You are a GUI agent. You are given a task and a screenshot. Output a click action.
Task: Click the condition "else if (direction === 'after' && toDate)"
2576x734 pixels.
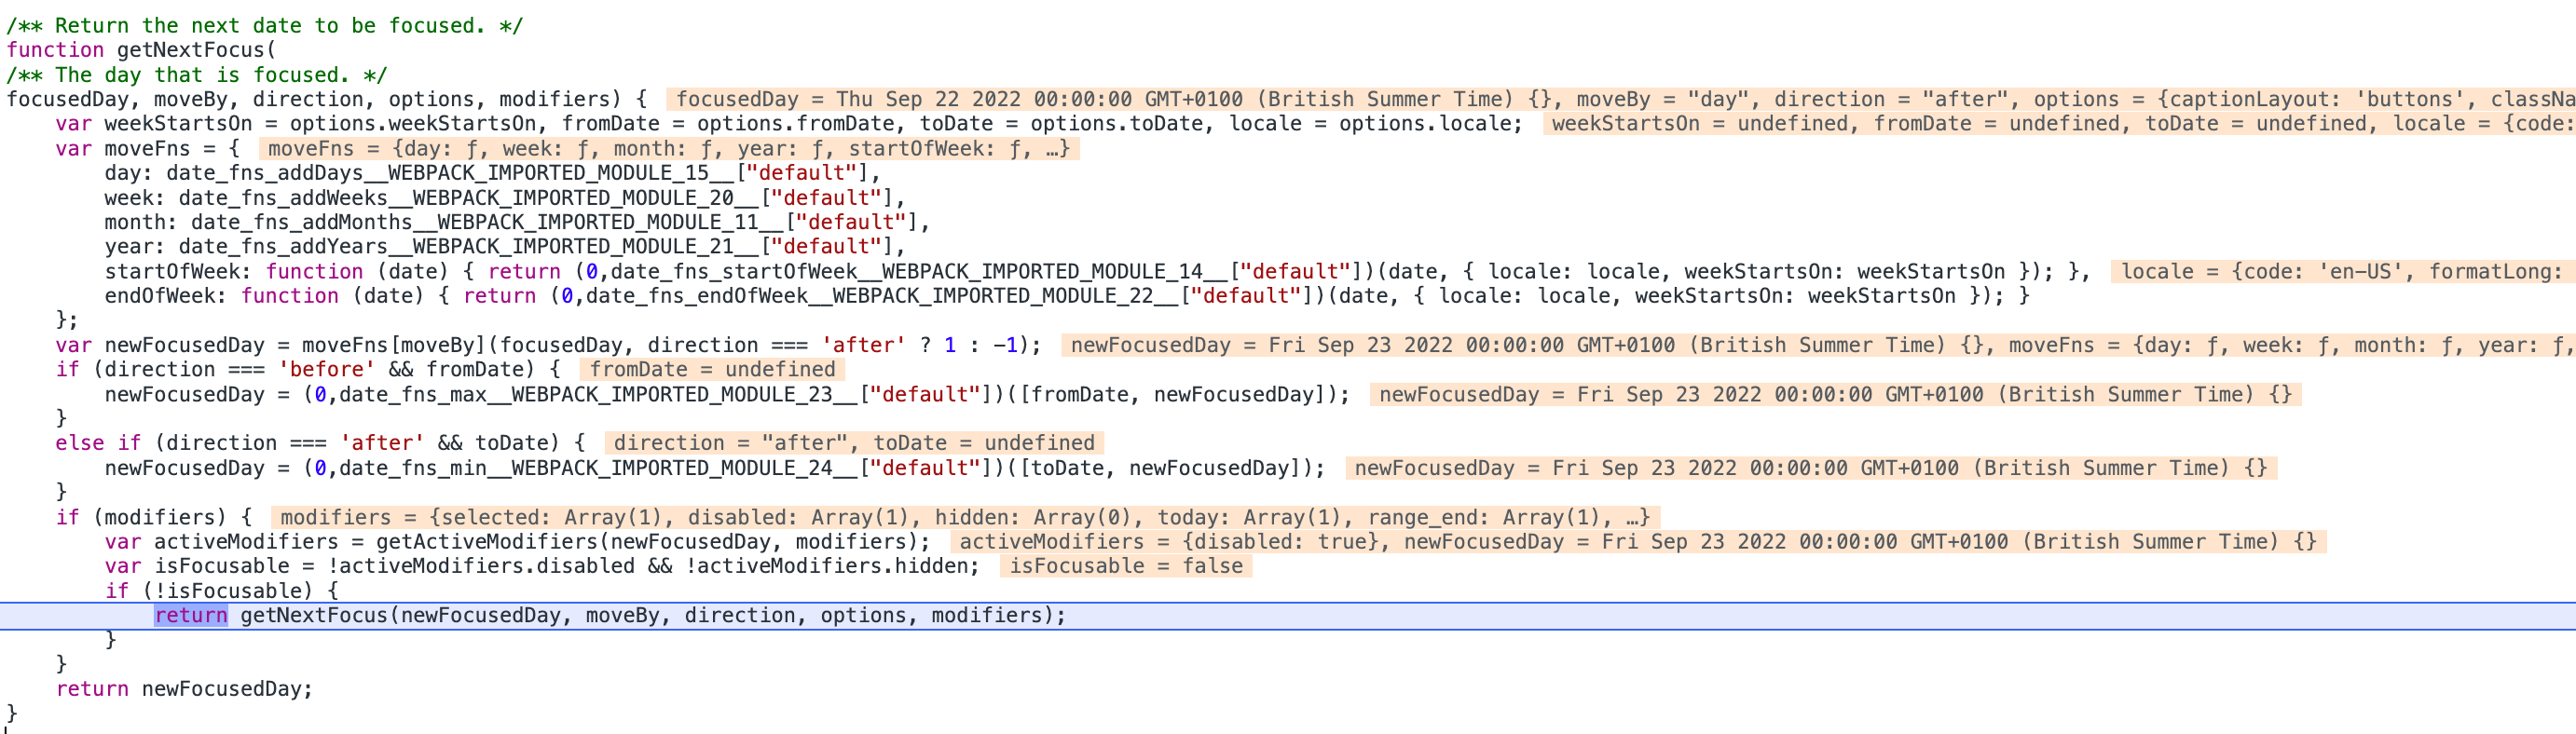click(x=320, y=443)
